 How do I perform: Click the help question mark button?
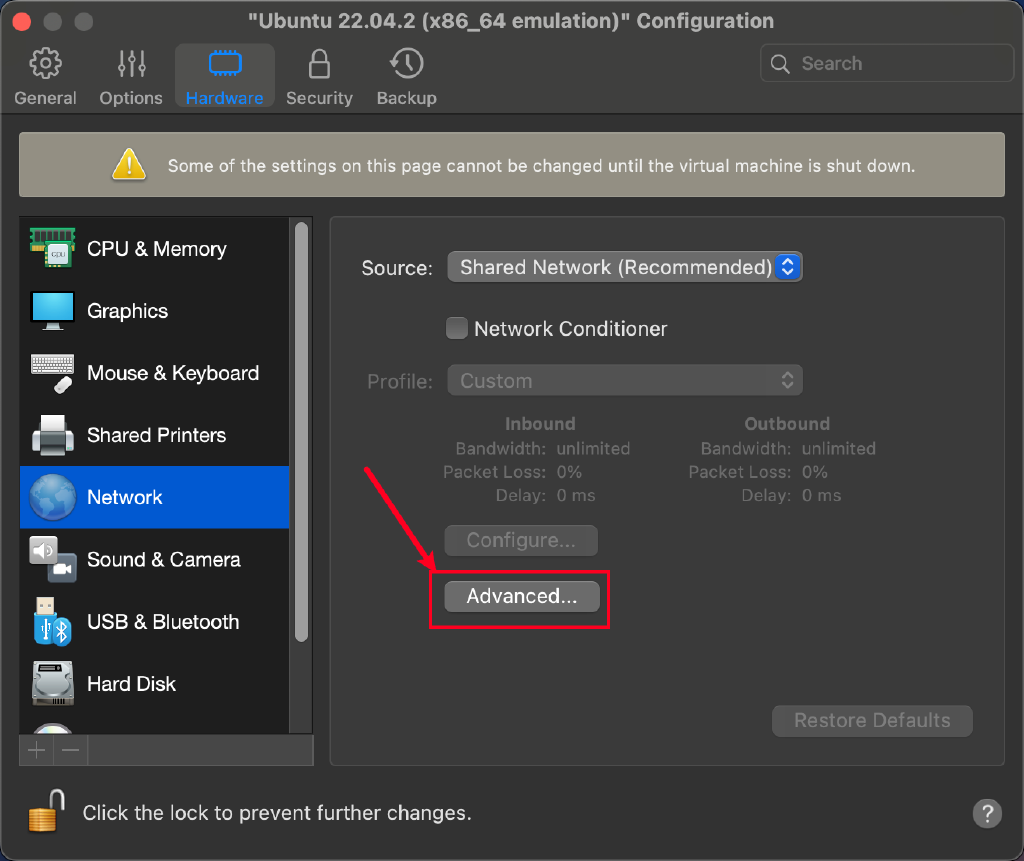(986, 812)
